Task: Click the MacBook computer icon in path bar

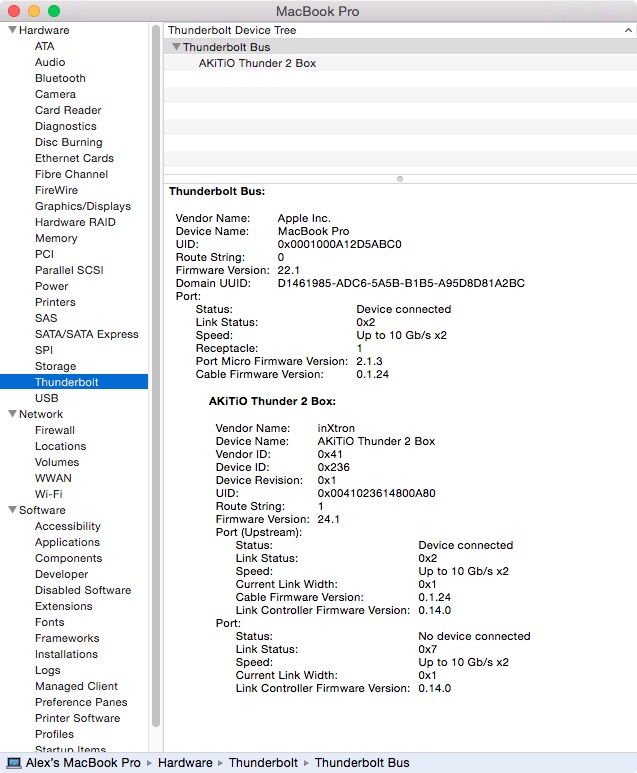Action: (13, 763)
